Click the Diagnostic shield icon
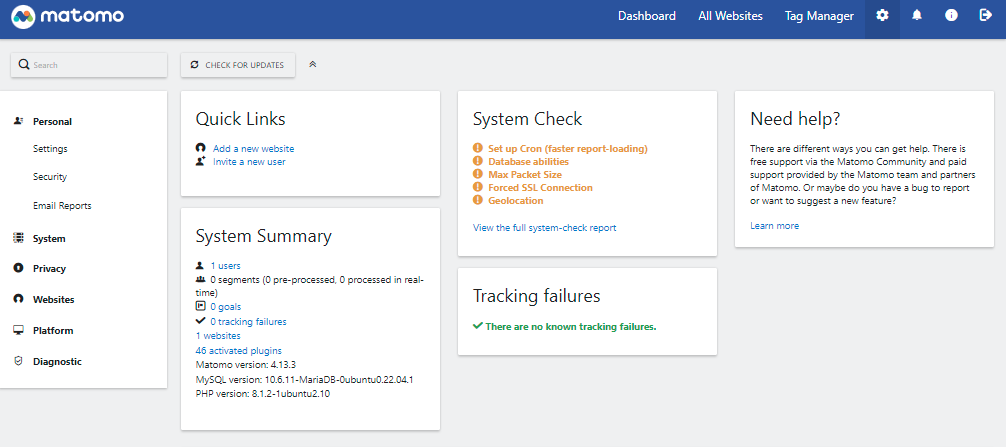 [x=18, y=361]
